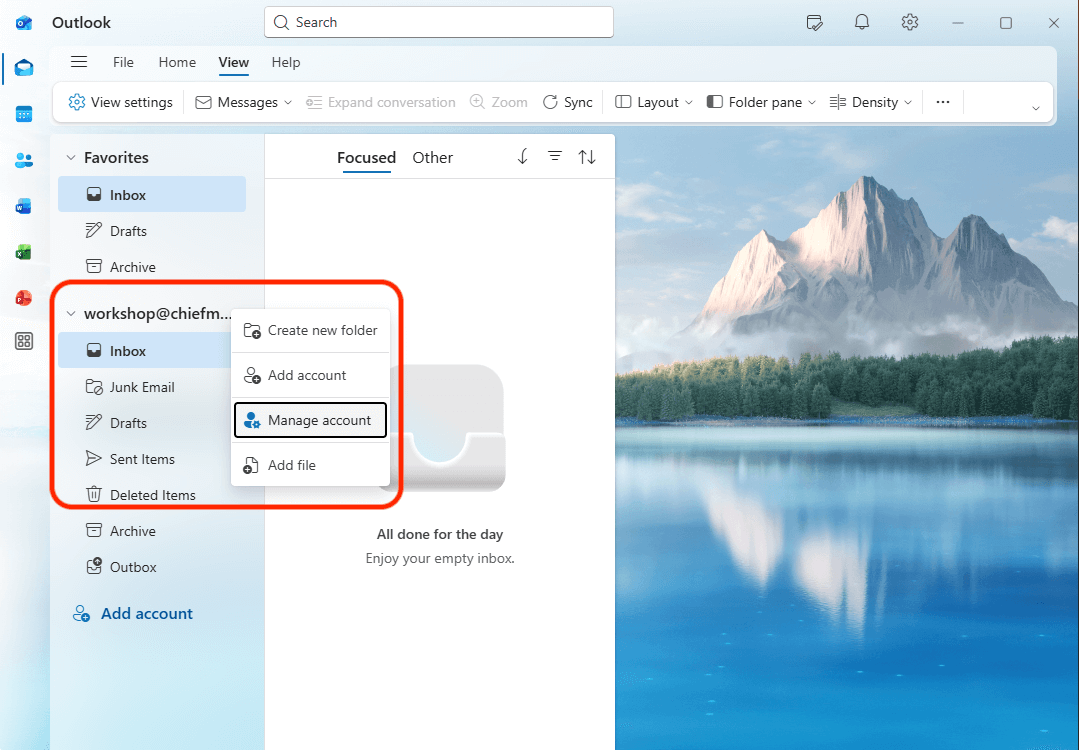Viewport: 1079px width, 750px height.
Task: Click in the Search box
Action: [x=440, y=22]
